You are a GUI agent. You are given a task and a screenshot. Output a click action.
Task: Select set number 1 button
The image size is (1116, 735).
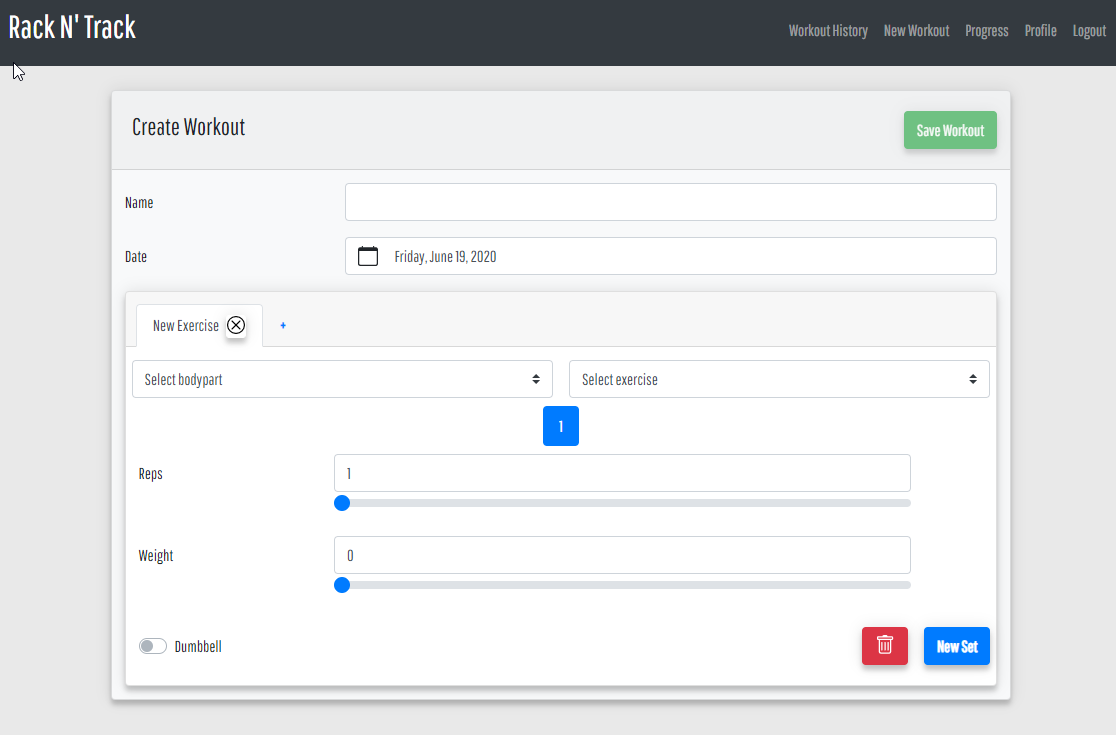[x=561, y=426]
